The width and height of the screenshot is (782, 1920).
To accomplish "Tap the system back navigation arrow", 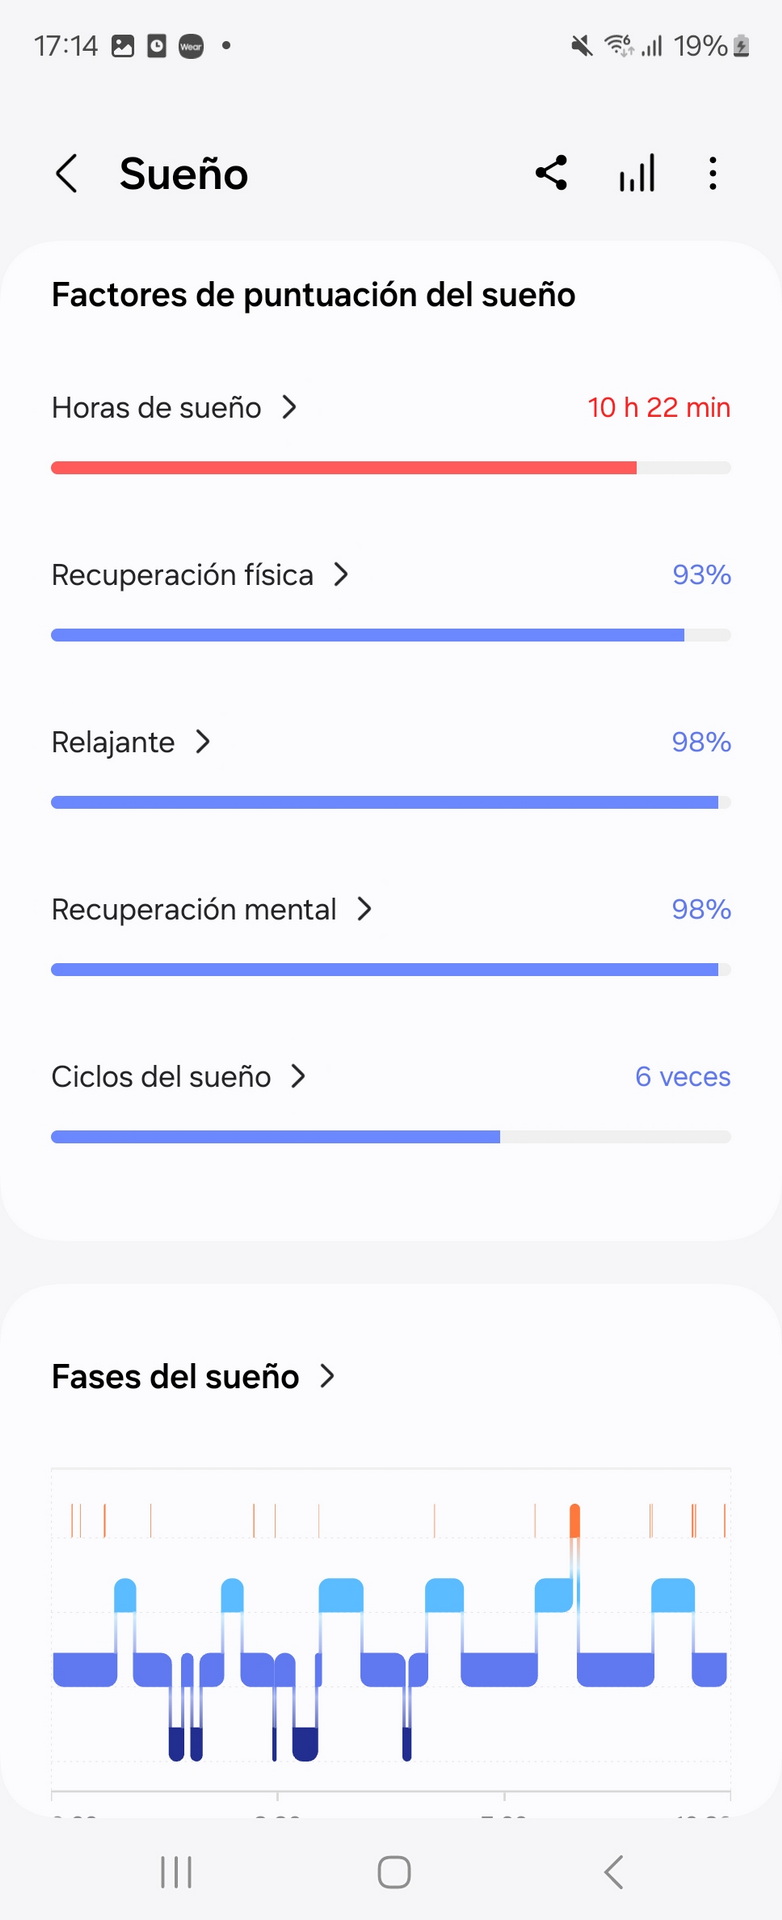I will [x=614, y=1871].
